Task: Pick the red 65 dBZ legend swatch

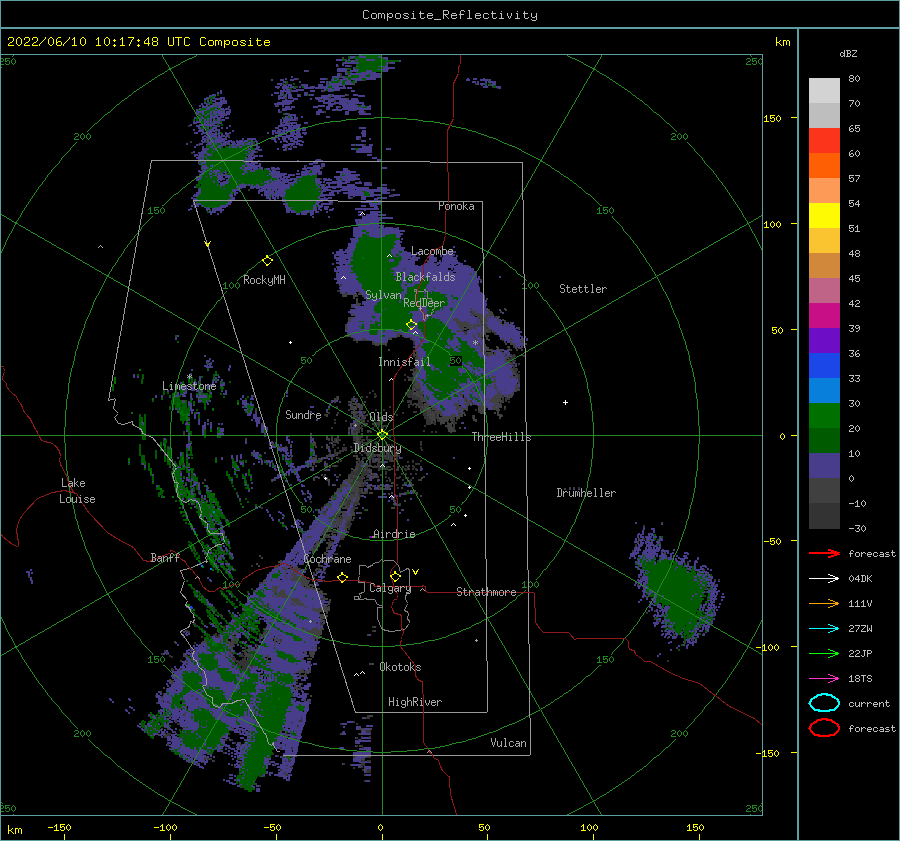Action: point(824,141)
